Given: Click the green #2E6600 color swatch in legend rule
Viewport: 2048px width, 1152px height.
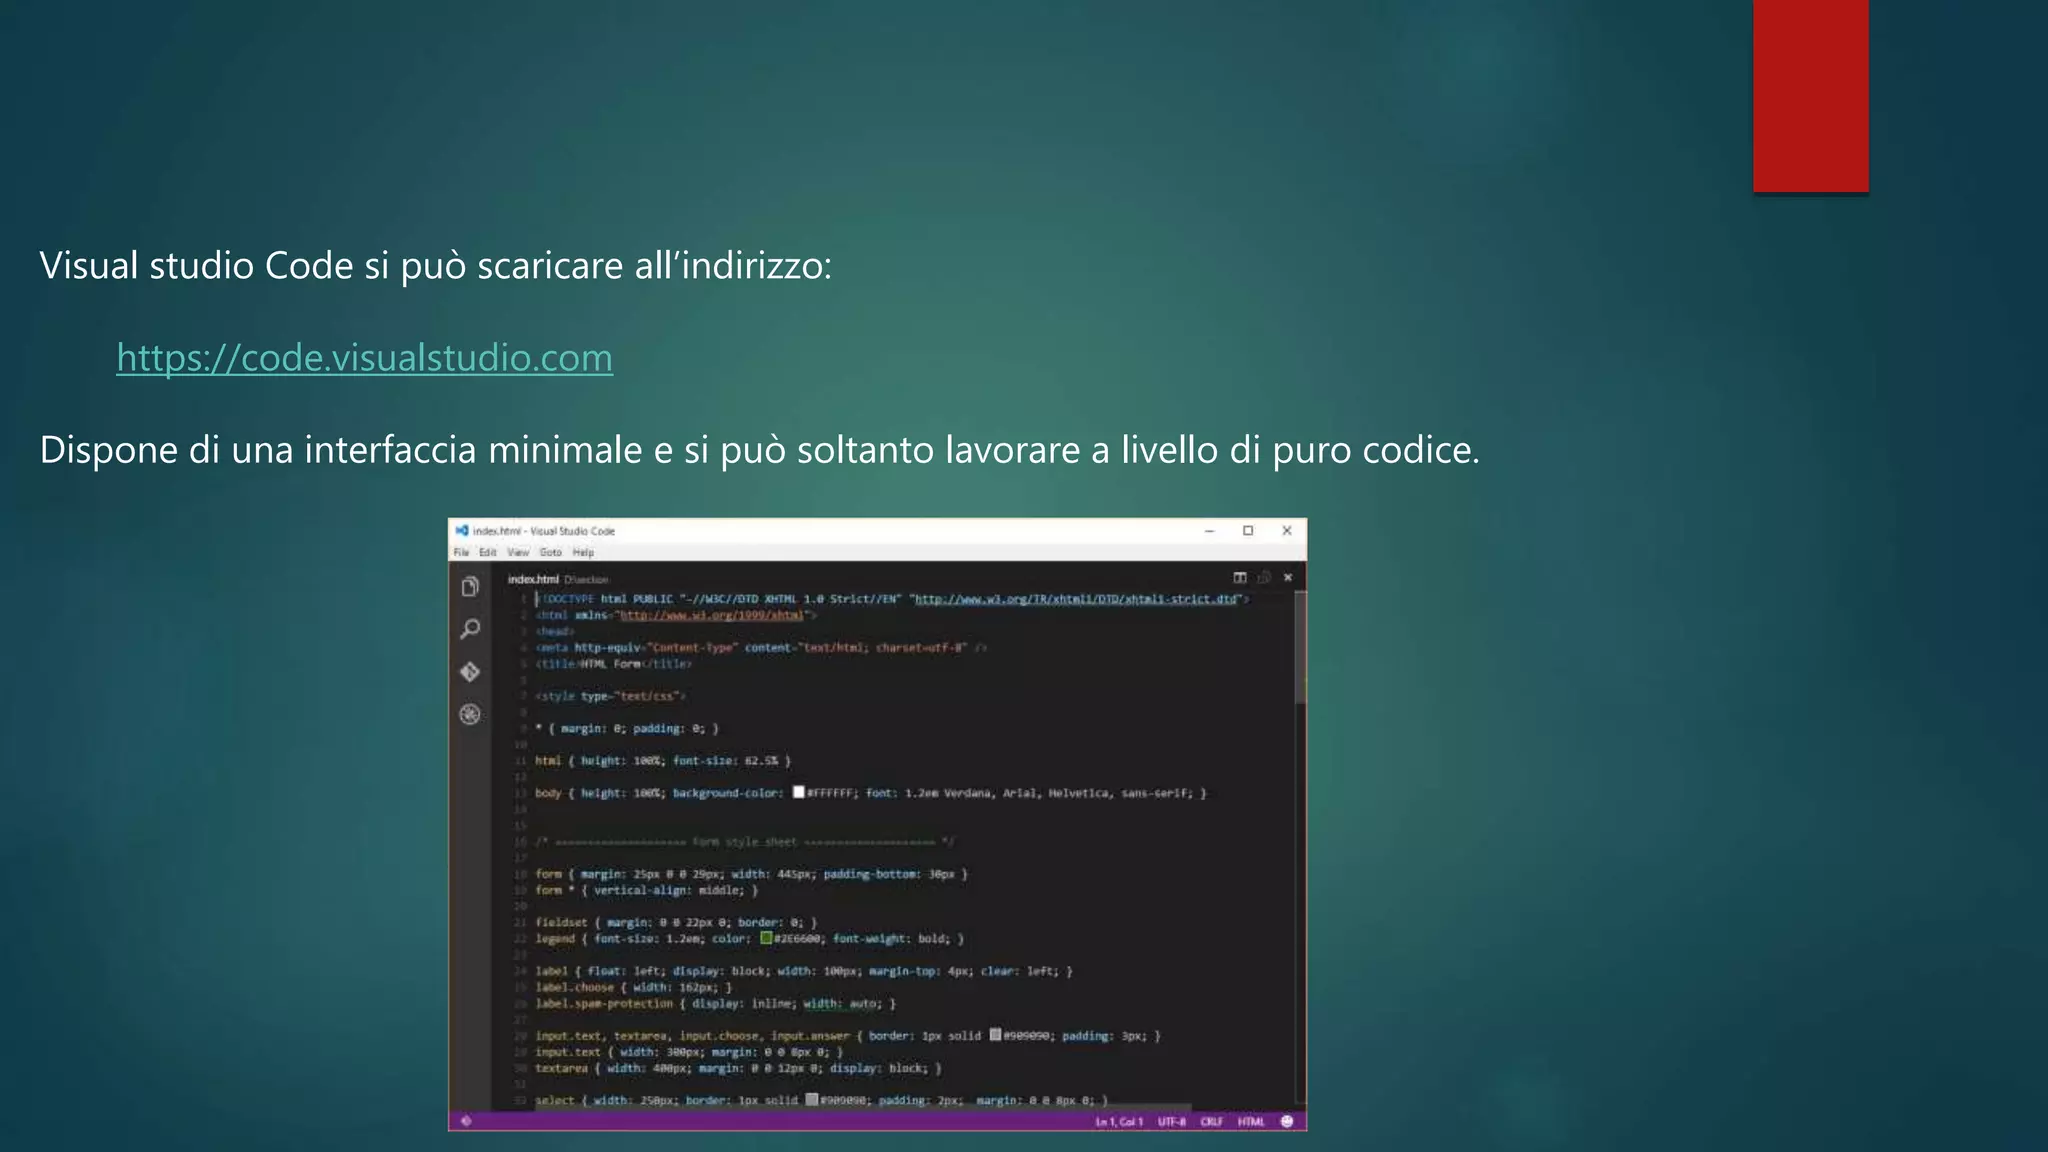Looking at the screenshot, I should (766, 938).
